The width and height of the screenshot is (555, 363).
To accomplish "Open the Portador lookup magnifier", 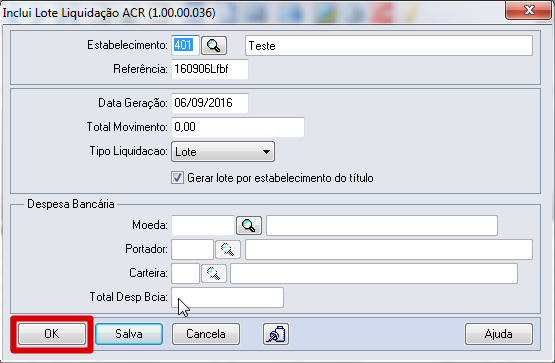I will point(228,249).
